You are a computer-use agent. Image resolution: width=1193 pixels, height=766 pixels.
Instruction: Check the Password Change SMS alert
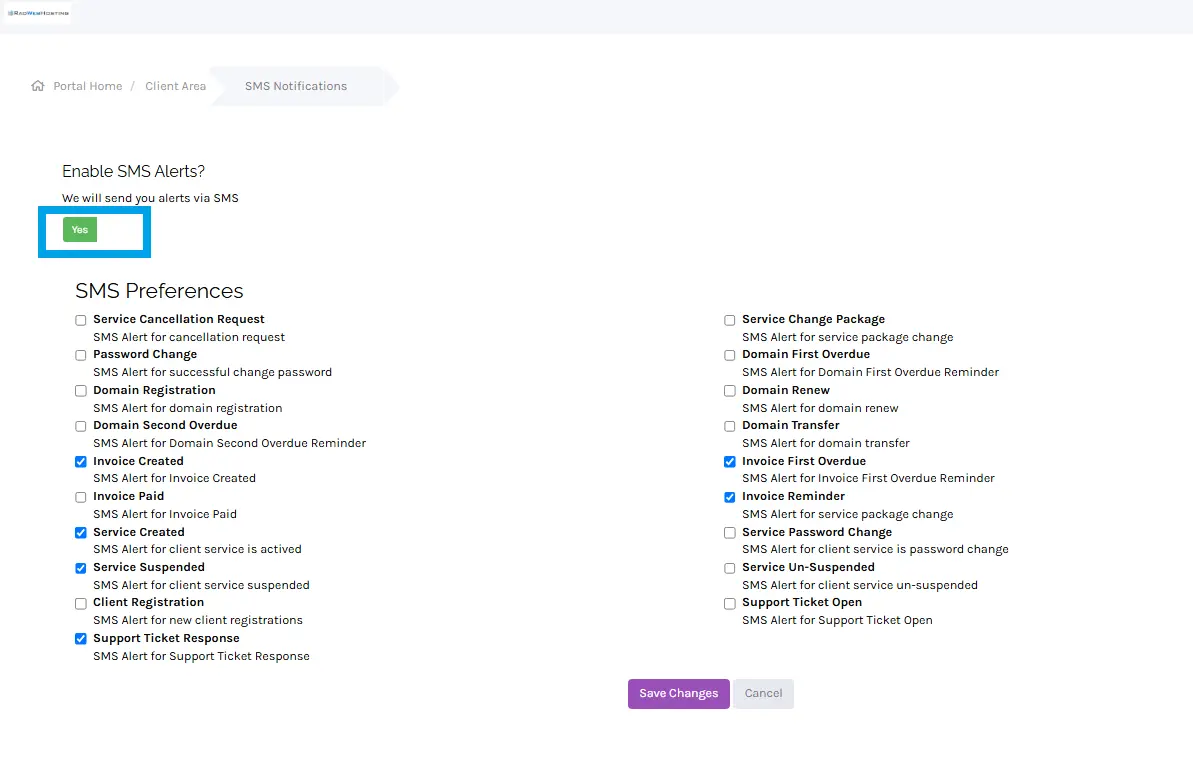80,355
